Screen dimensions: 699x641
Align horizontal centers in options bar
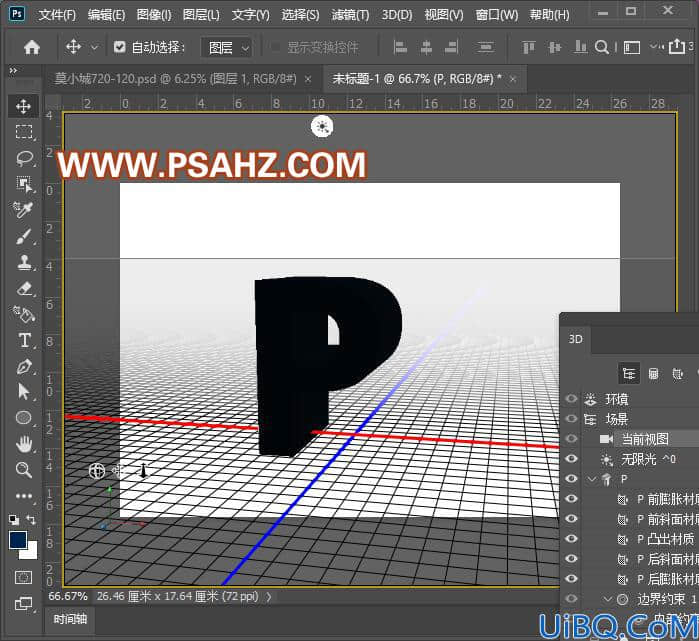[x=426, y=47]
